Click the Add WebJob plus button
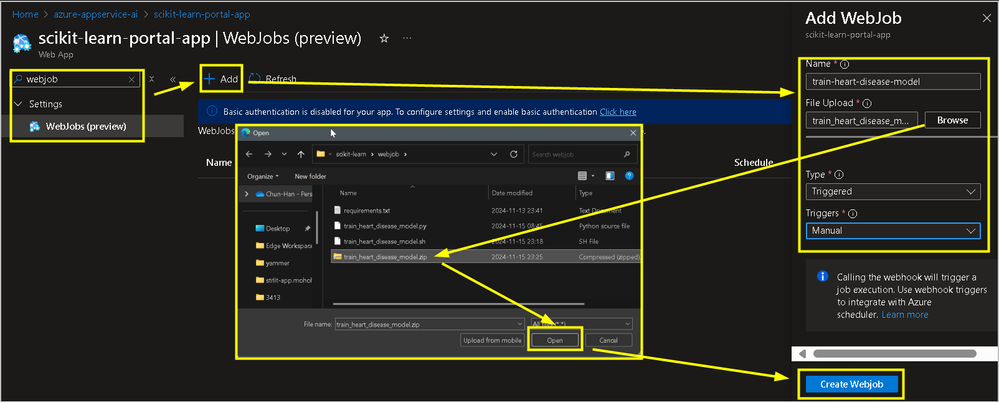Image resolution: width=999 pixels, height=402 pixels. tap(220, 79)
